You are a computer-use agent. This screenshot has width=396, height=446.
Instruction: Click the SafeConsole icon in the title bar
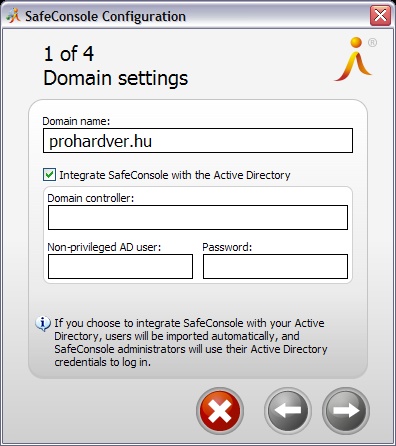tap(13, 16)
